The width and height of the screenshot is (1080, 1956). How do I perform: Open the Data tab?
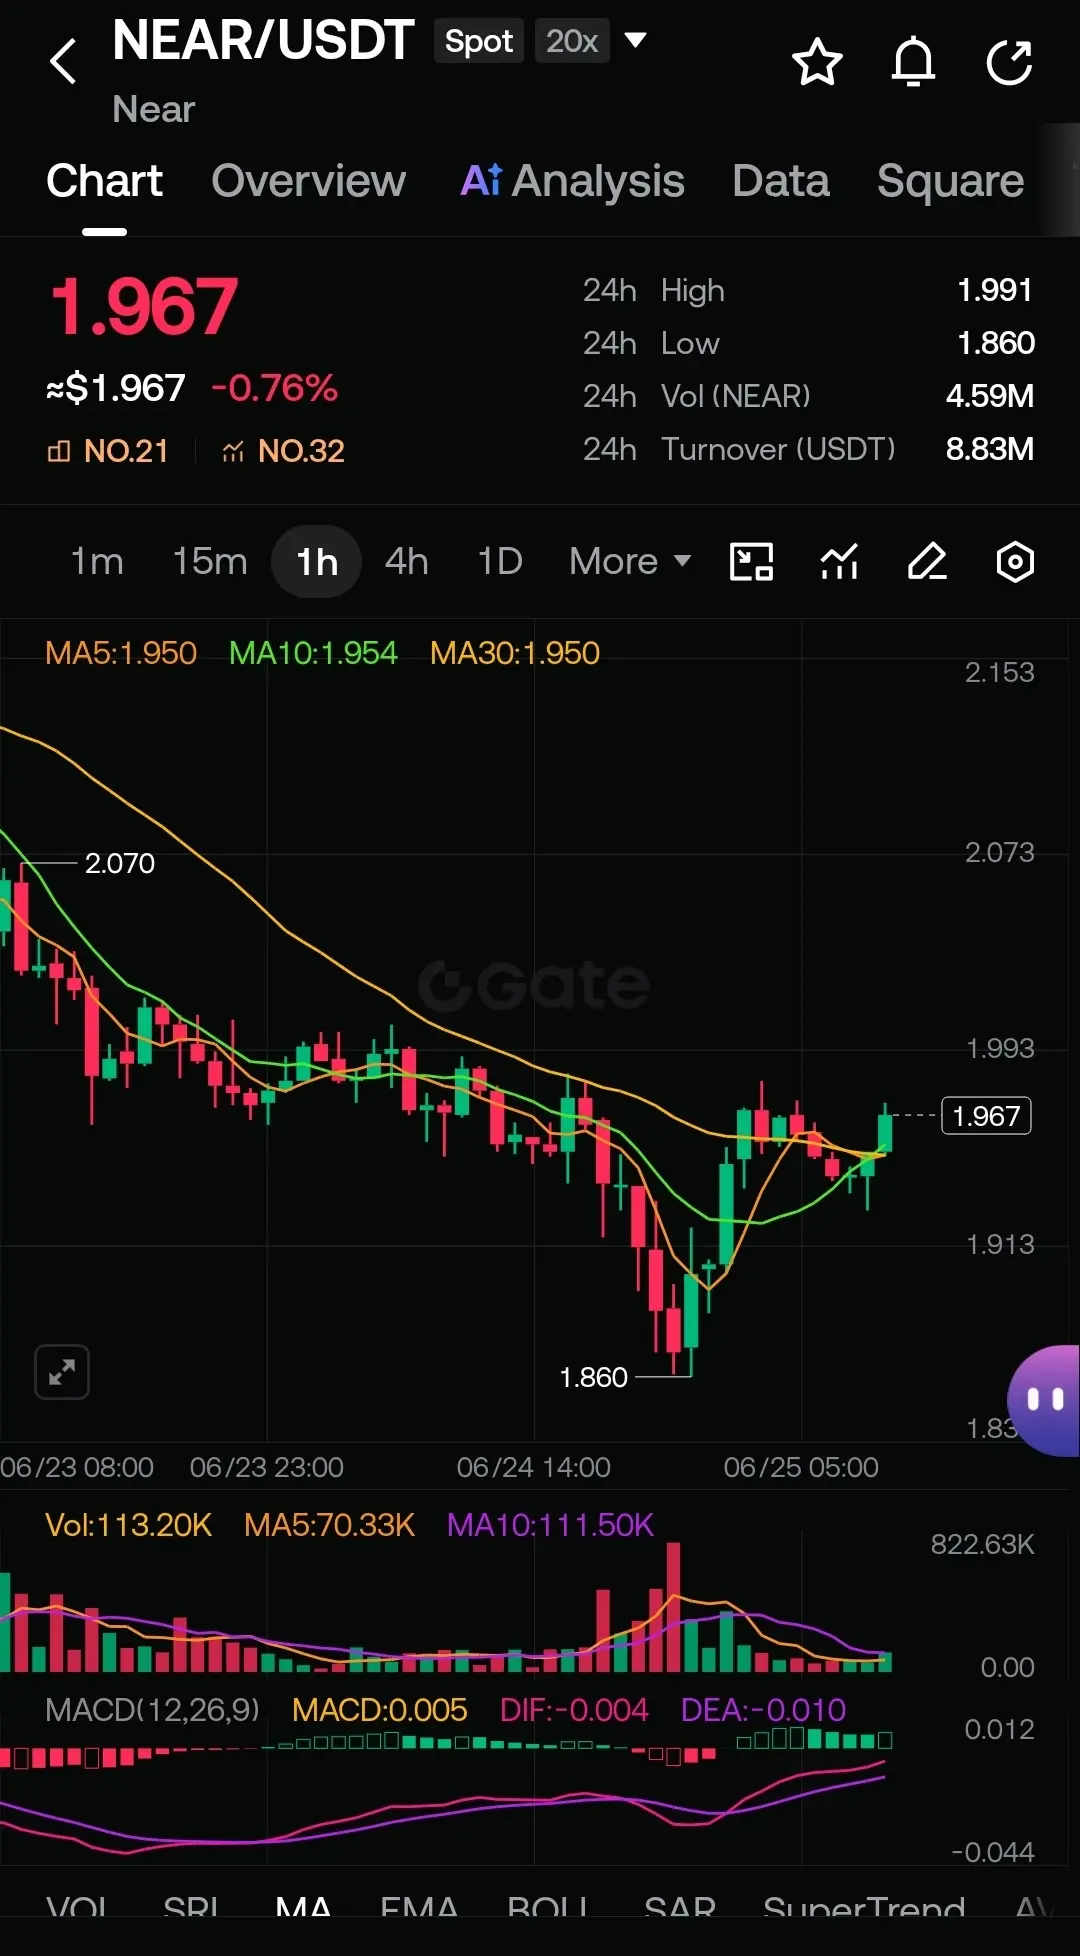780,181
